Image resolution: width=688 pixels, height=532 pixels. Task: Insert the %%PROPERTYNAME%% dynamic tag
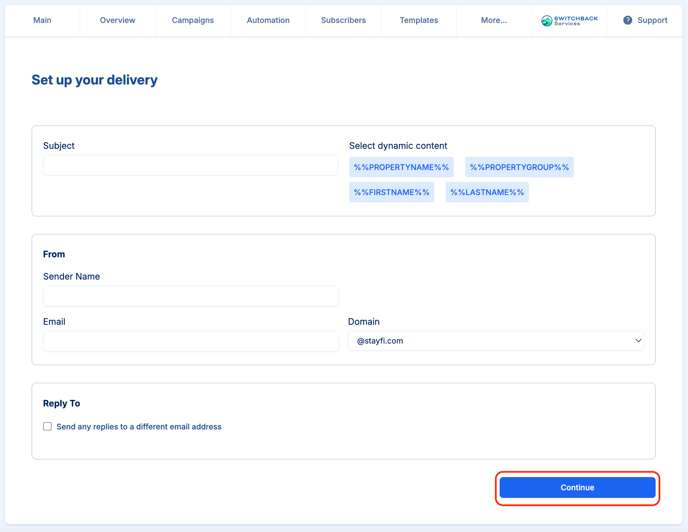coord(401,167)
